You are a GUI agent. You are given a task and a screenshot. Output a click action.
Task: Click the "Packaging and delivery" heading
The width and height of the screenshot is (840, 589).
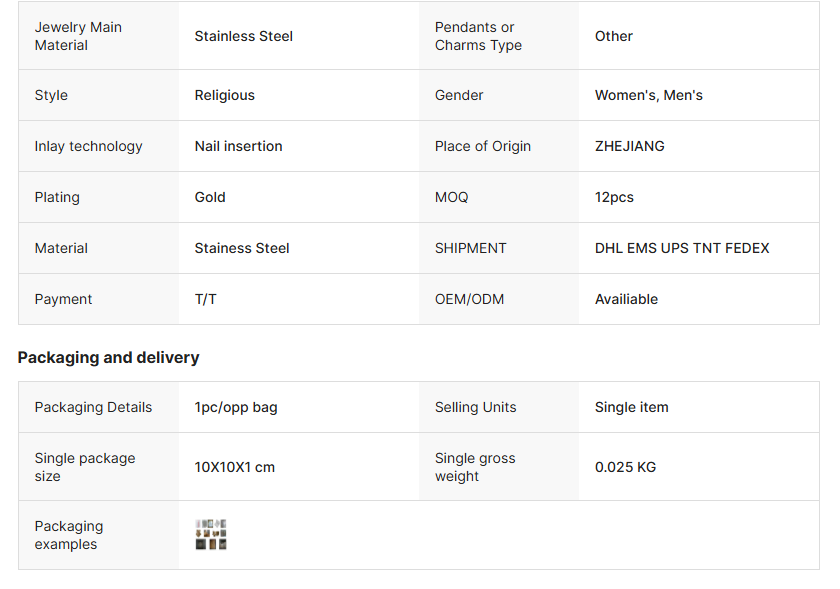(x=108, y=357)
